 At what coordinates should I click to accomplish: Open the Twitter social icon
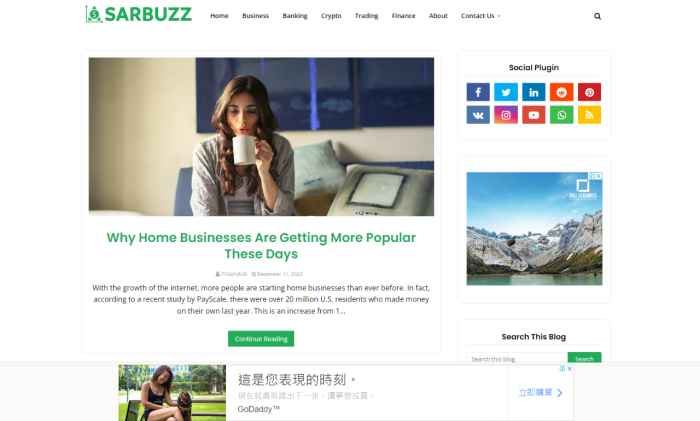506,92
